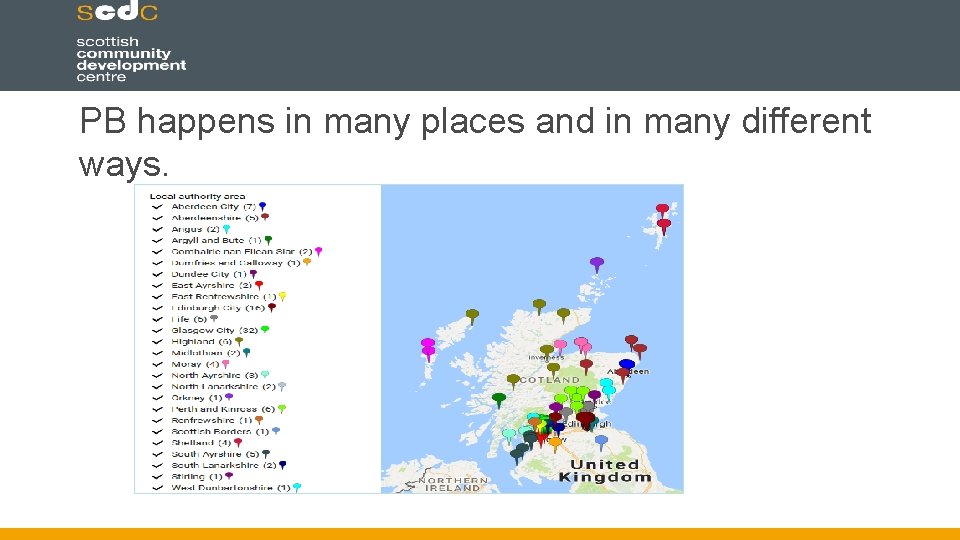960x540 pixels.
Task: Toggle the checkmark for Orkney
Action: point(157,398)
